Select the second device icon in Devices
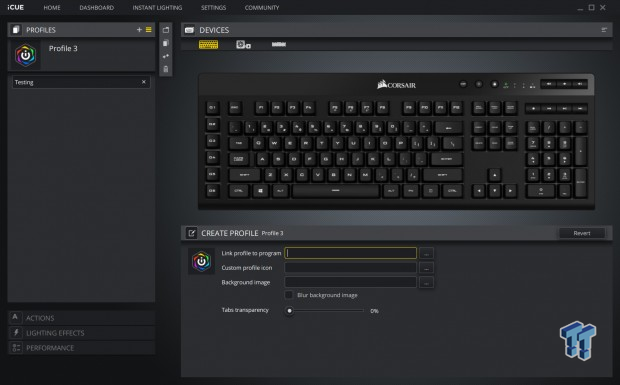Viewport: 620px width, 385px height. 243,45
